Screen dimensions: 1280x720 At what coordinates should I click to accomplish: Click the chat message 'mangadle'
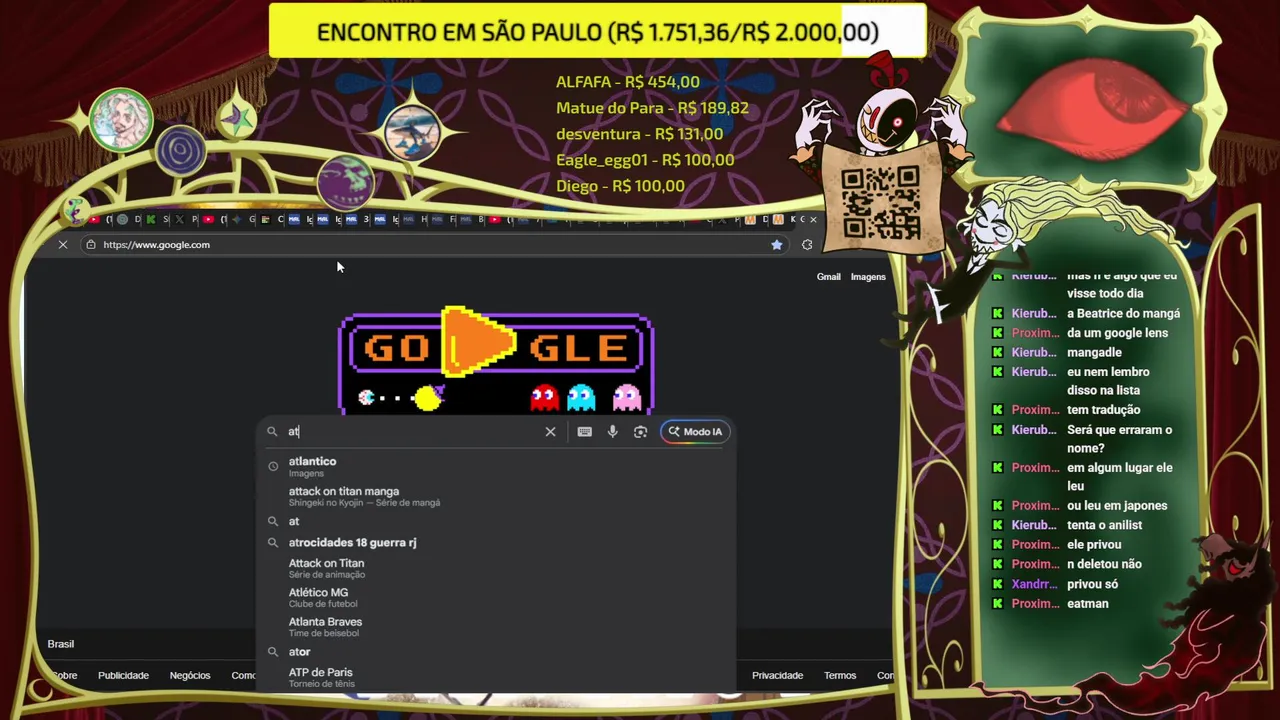pos(1094,352)
